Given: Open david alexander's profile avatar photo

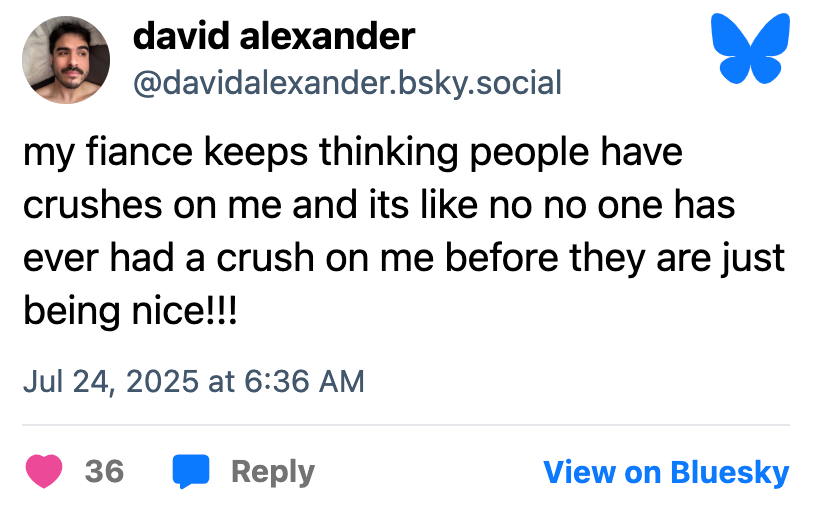Looking at the screenshot, I should [65, 59].
